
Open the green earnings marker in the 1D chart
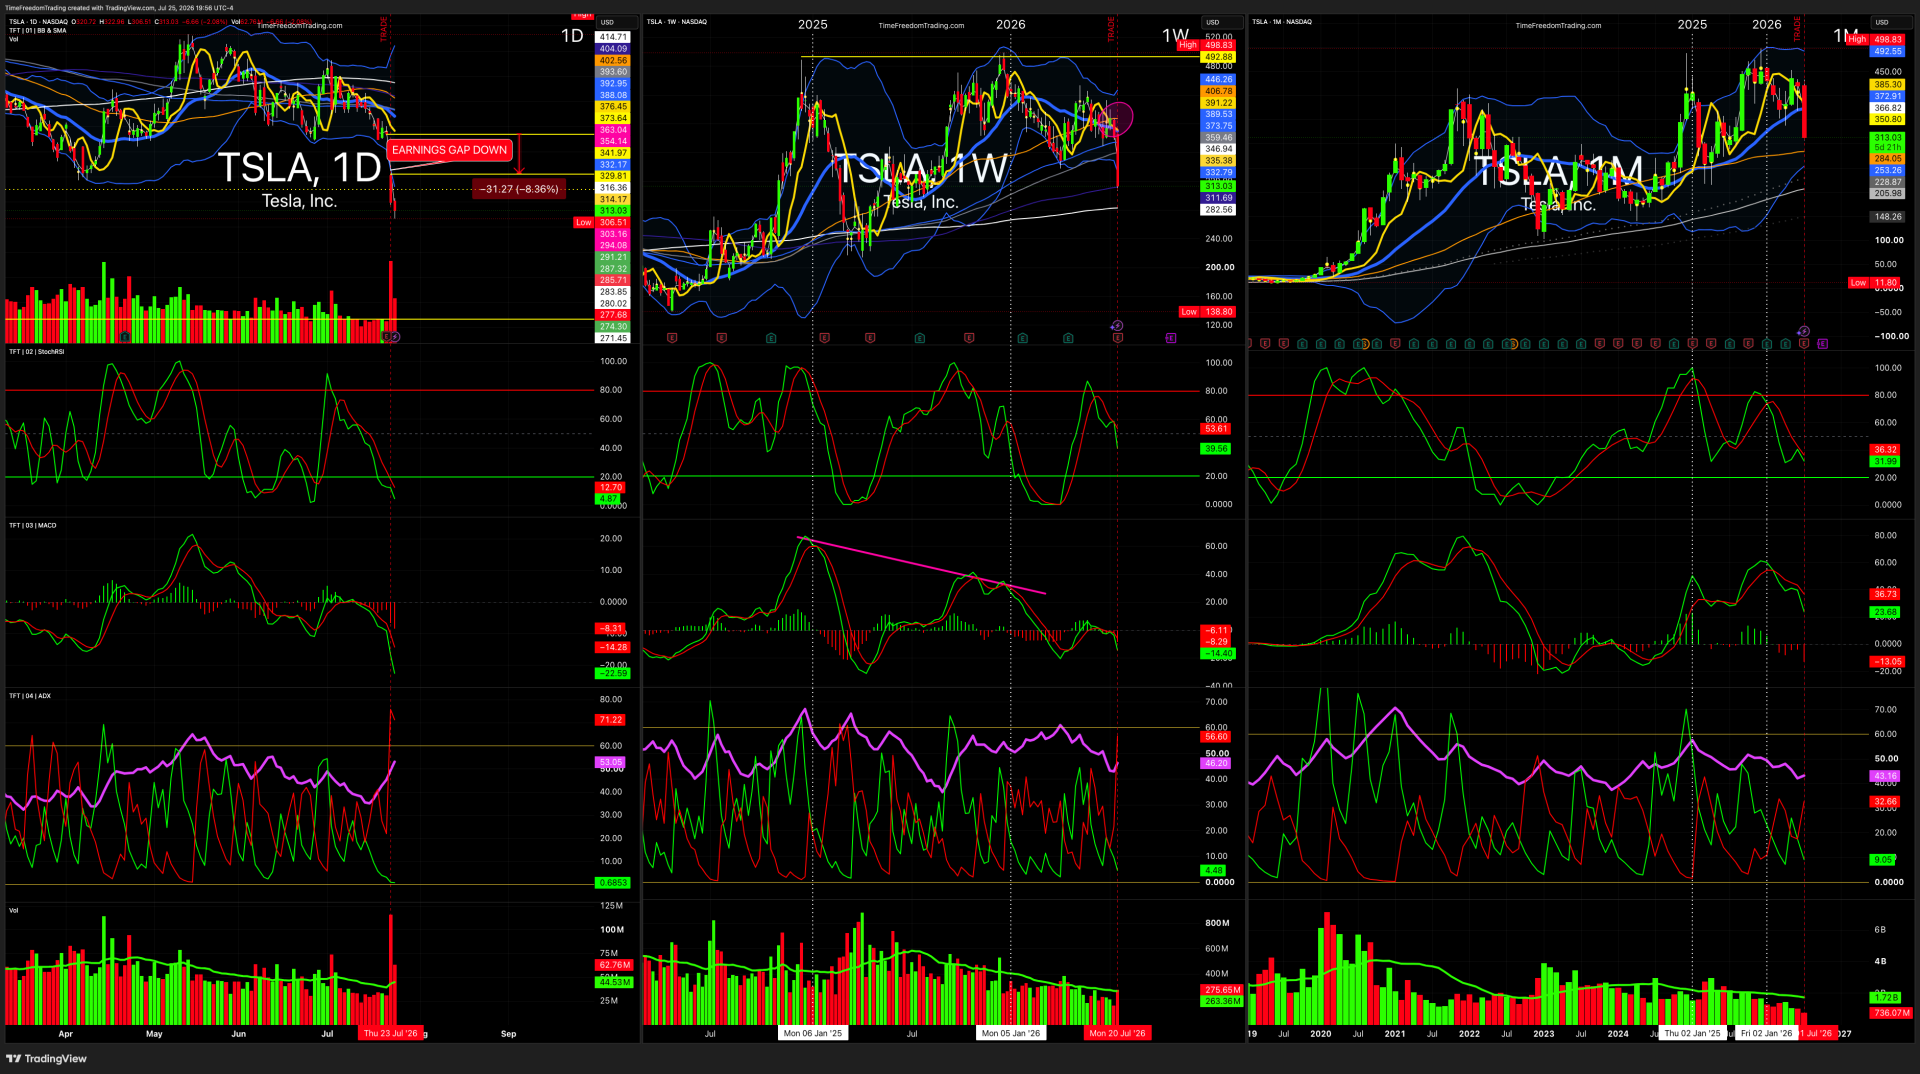tap(124, 338)
